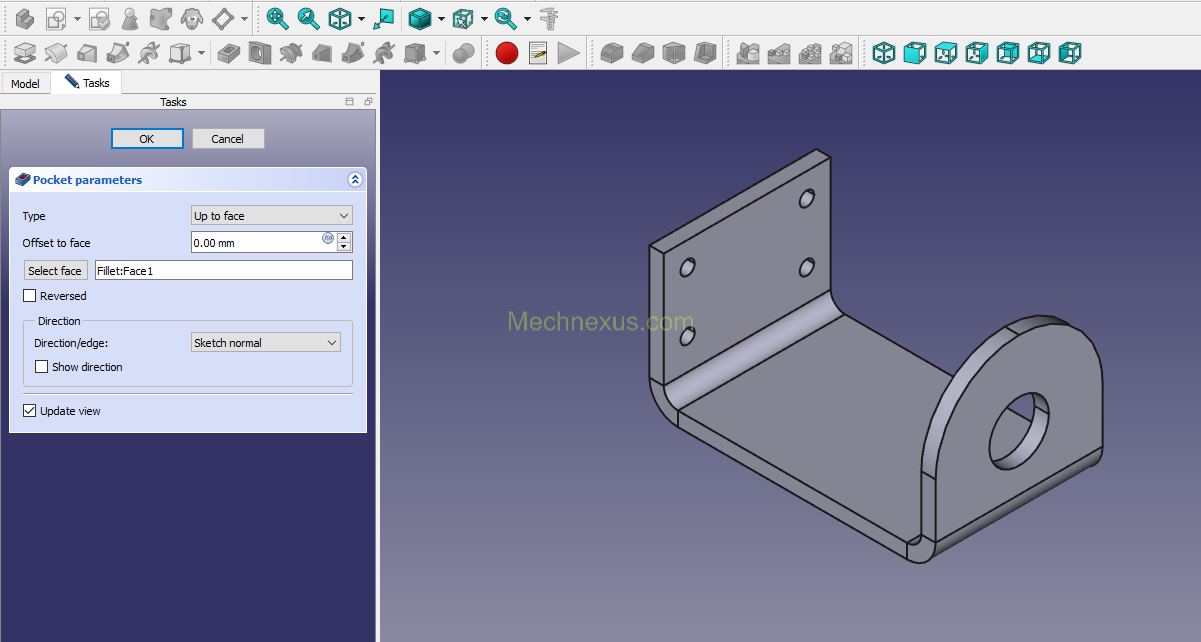The height and width of the screenshot is (642, 1201).
Task: Click the Fit selection zoom icon
Action: coord(309,18)
